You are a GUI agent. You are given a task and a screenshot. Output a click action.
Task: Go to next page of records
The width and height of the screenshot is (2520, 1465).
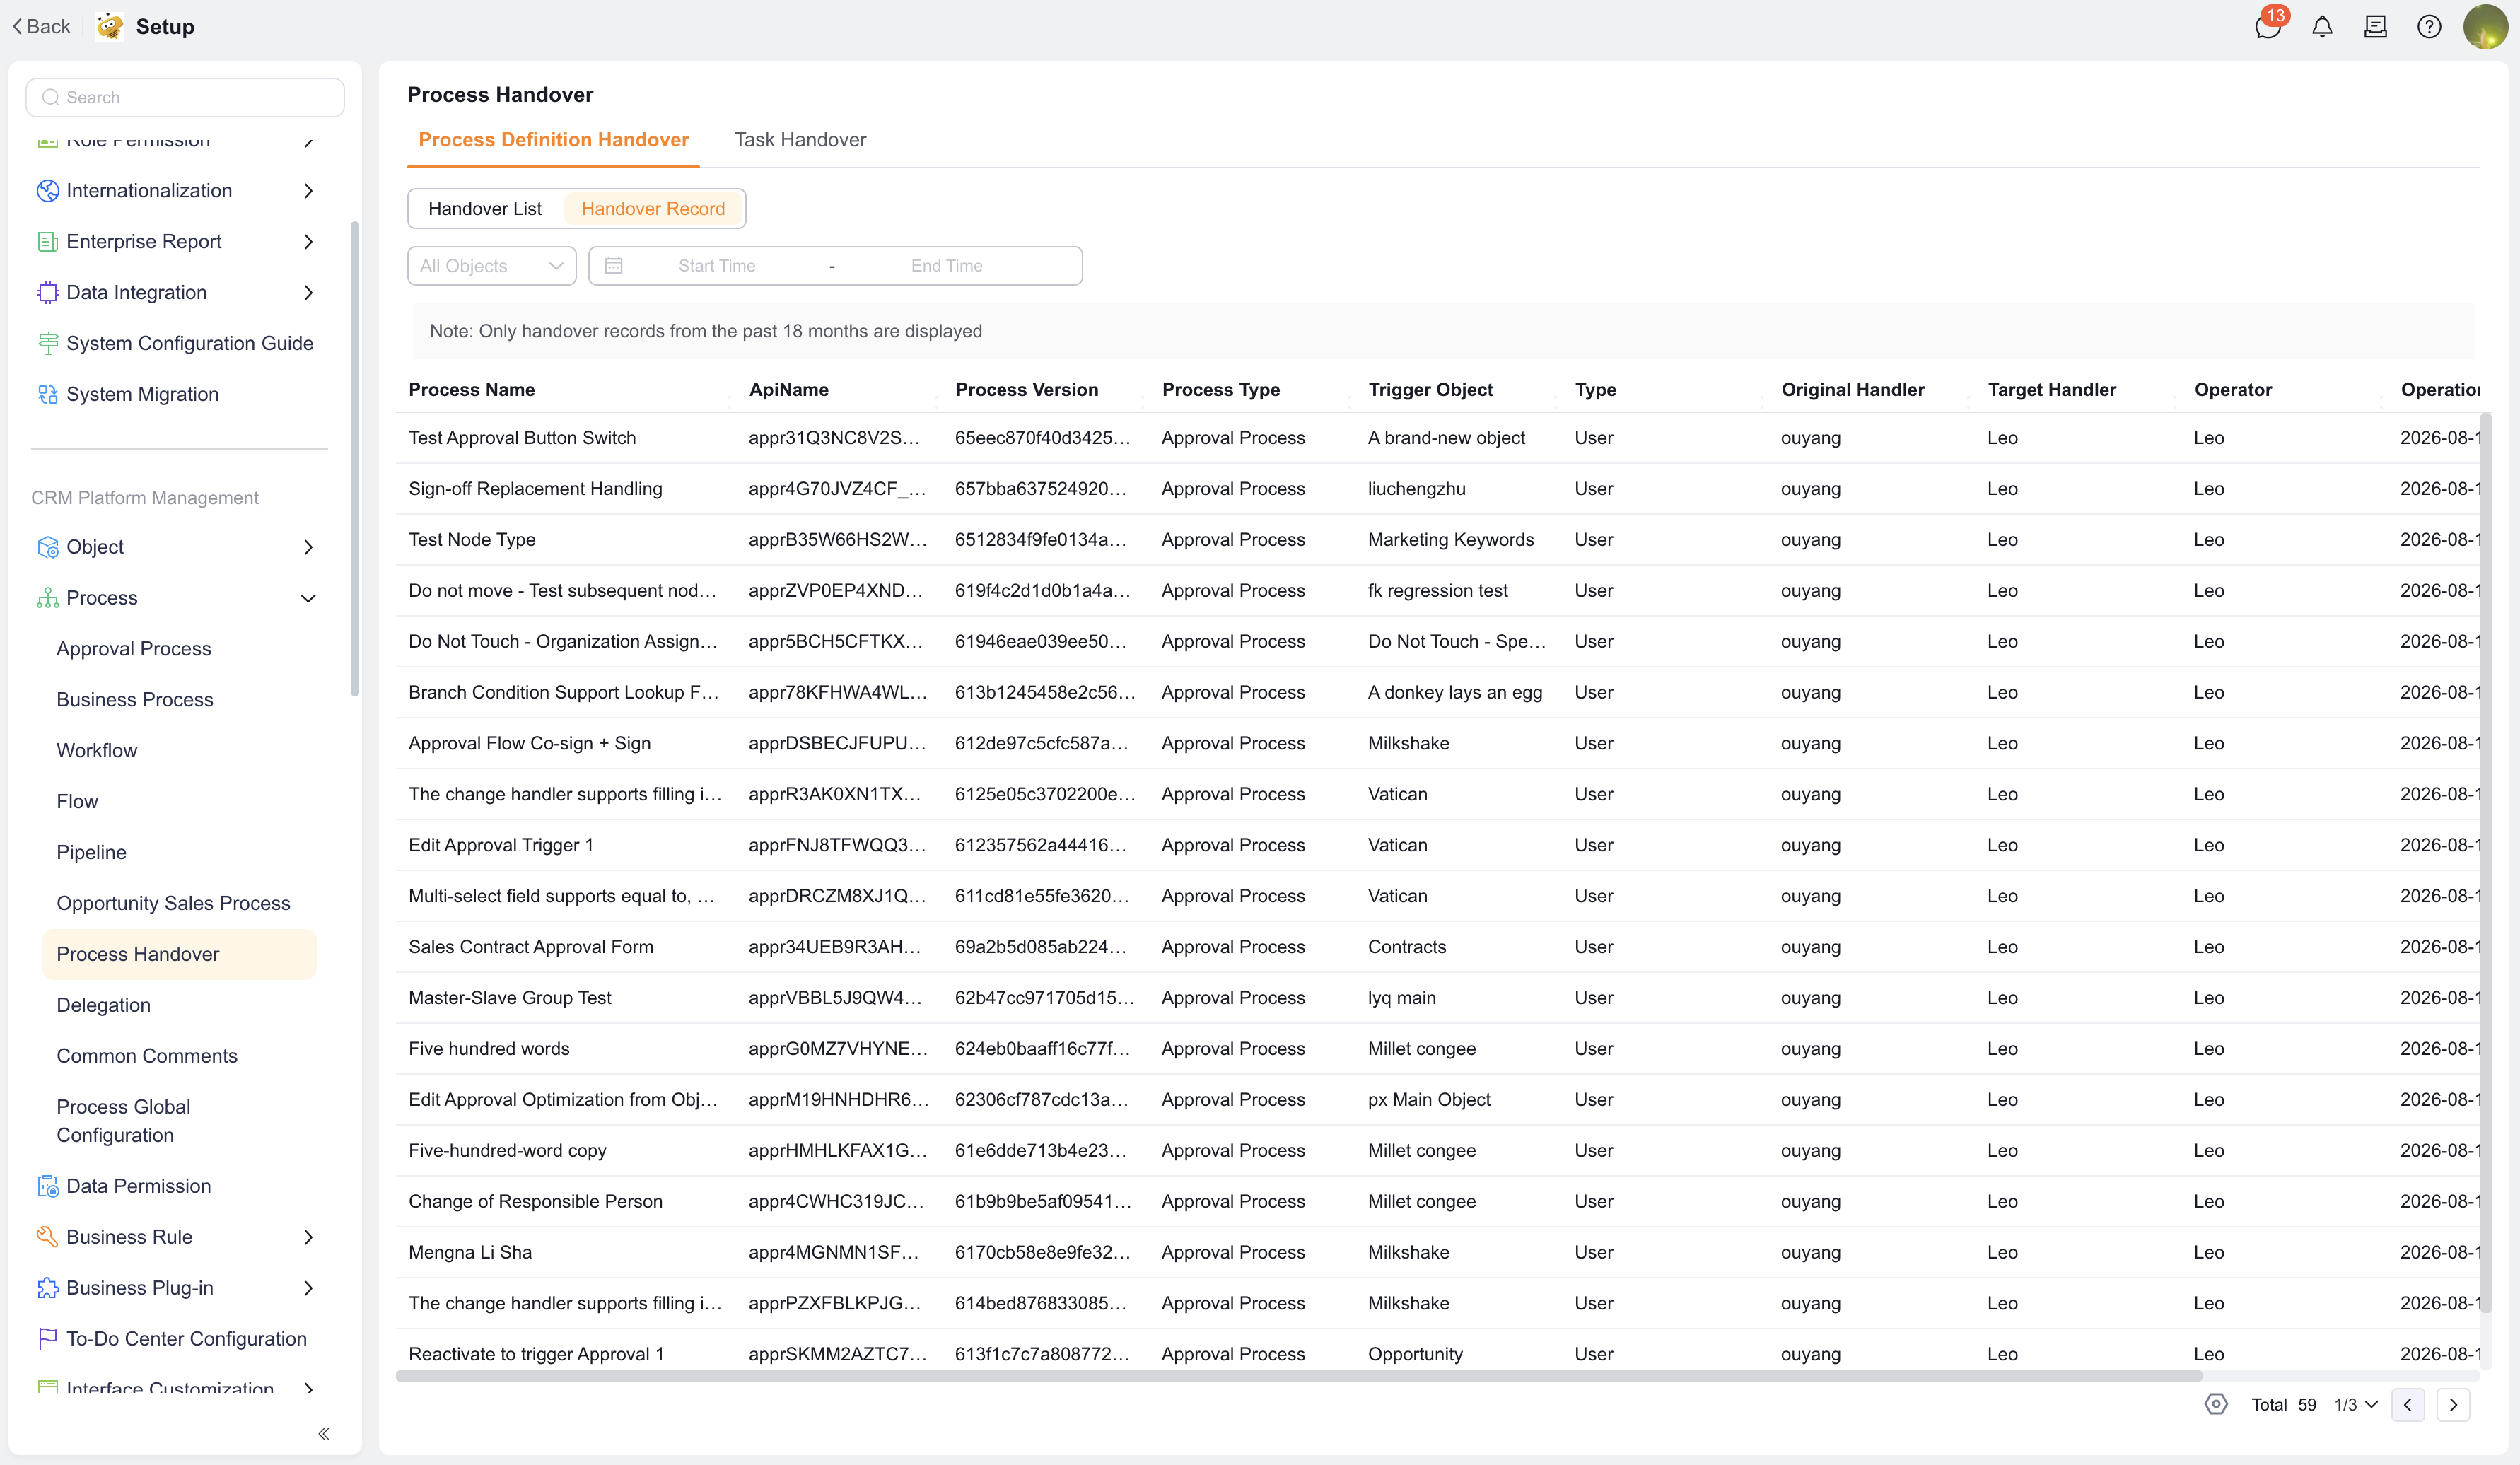[x=2453, y=1404]
